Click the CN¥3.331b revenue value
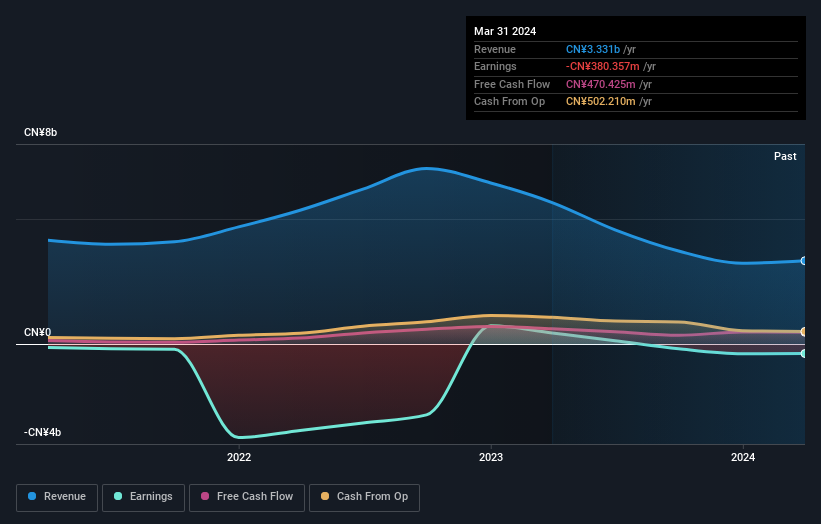821x524 pixels. click(593, 49)
